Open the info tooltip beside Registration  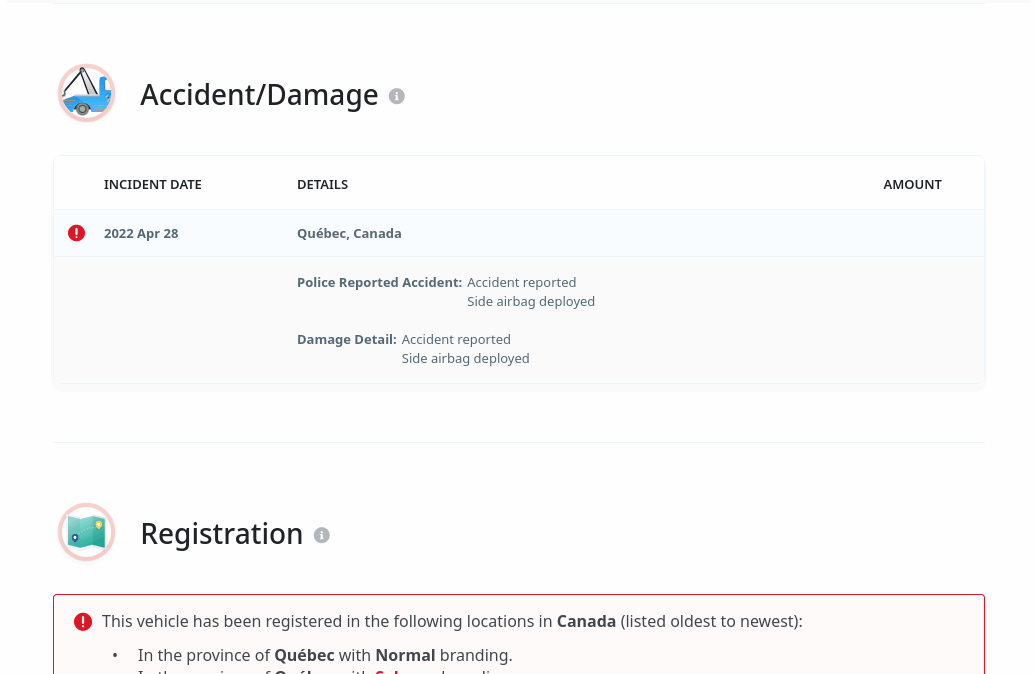coord(321,535)
